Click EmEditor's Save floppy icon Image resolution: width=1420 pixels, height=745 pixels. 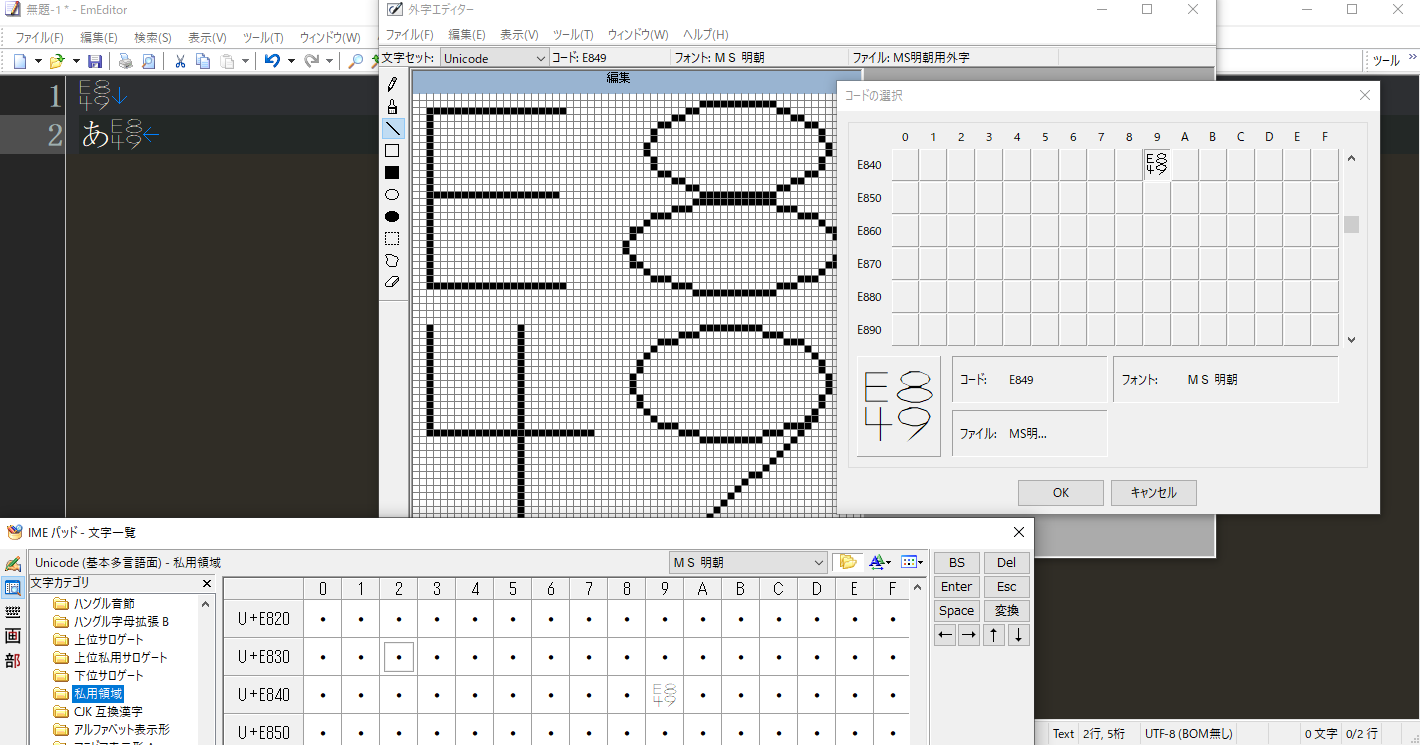click(x=95, y=61)
